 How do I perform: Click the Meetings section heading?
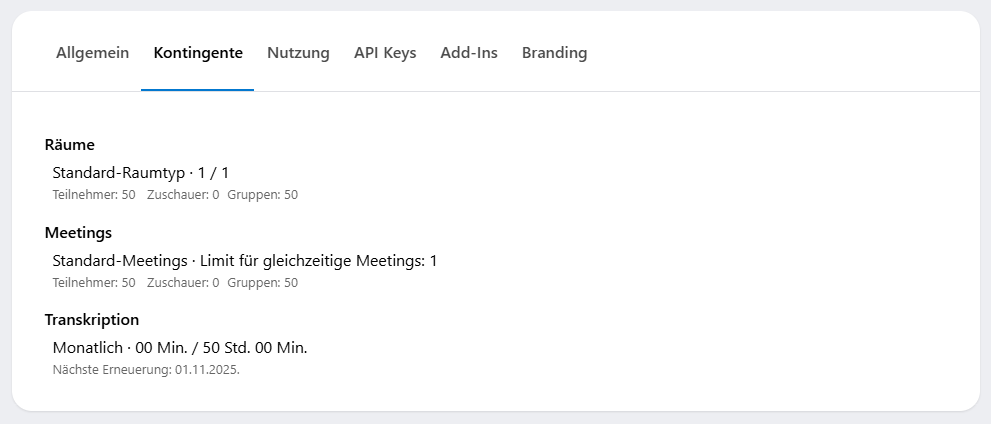pyautogui.click(x=78, y=233)
